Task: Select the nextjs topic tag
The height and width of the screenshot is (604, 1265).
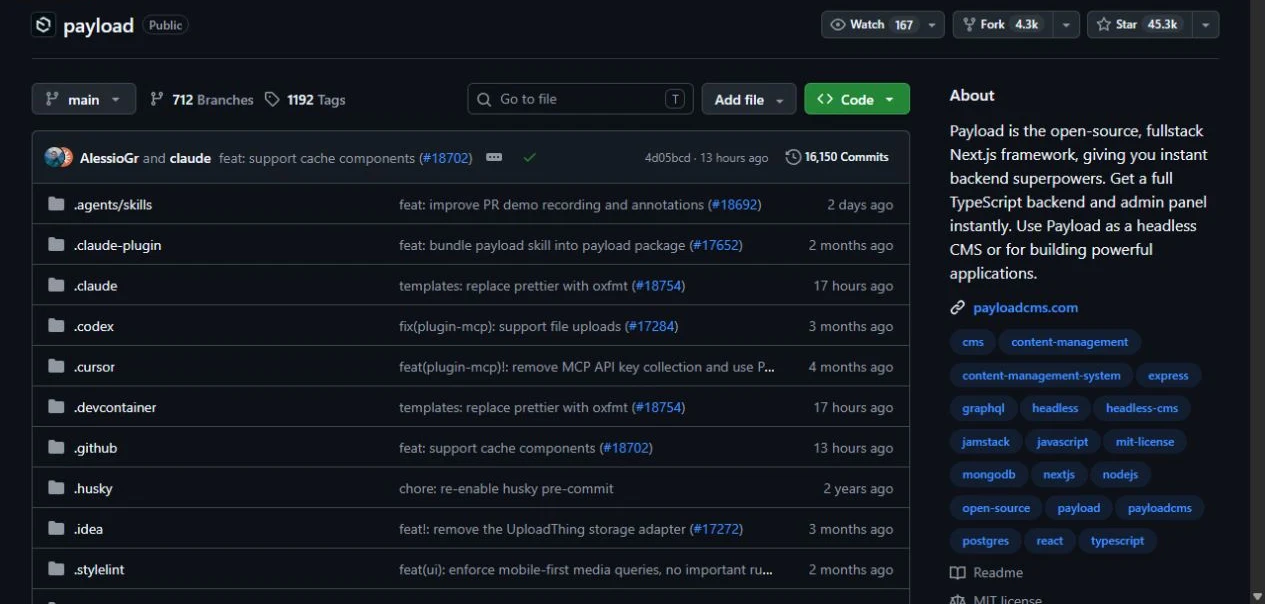Action: tap(1059, 475)
